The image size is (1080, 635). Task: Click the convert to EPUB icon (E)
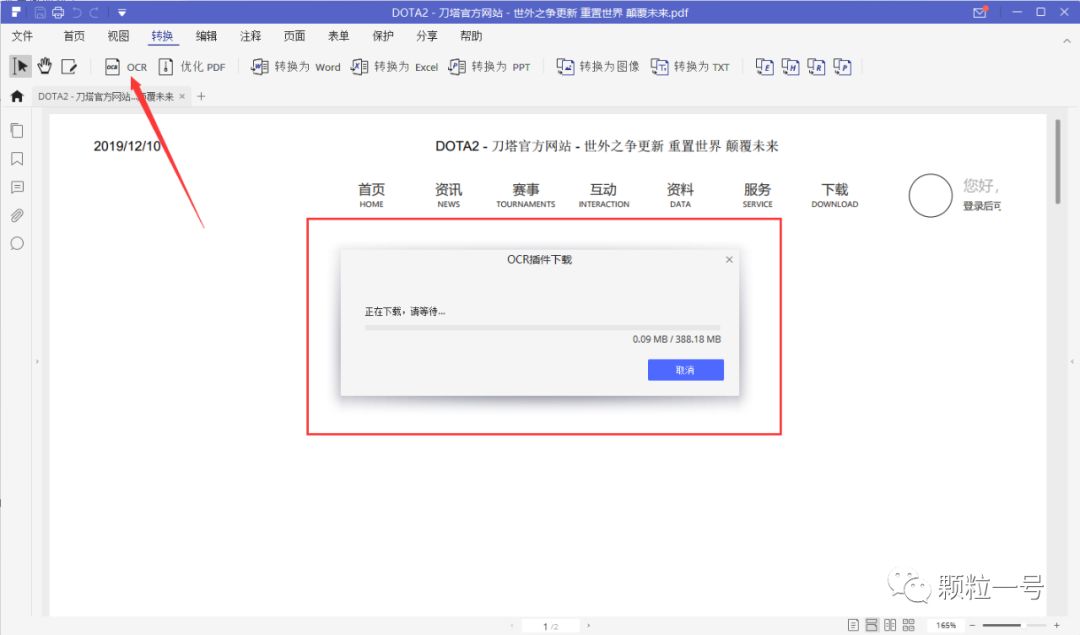point(765,67)
